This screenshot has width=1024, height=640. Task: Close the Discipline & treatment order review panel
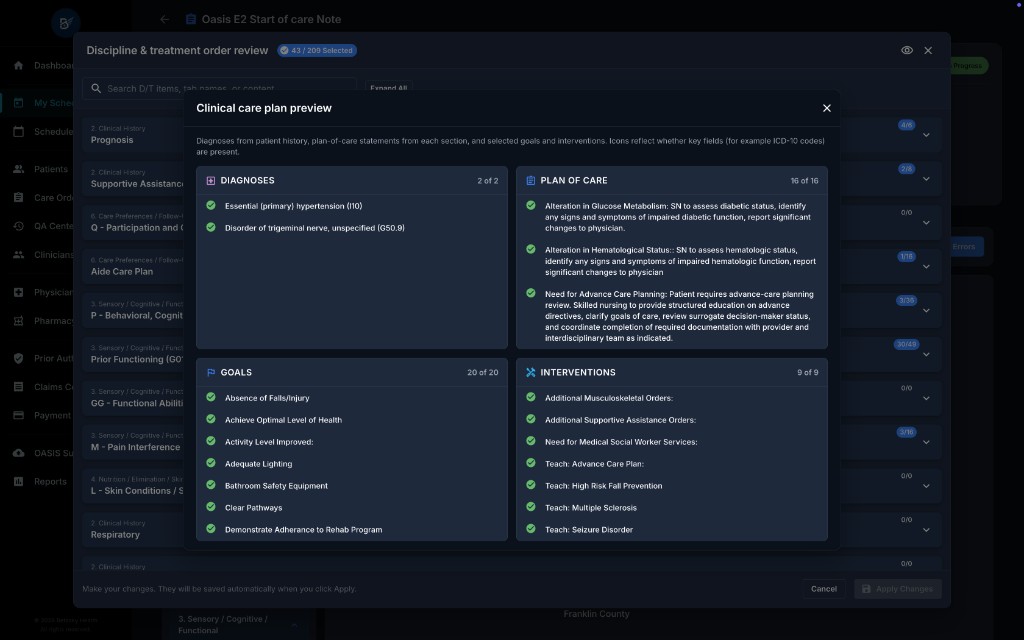928,50
